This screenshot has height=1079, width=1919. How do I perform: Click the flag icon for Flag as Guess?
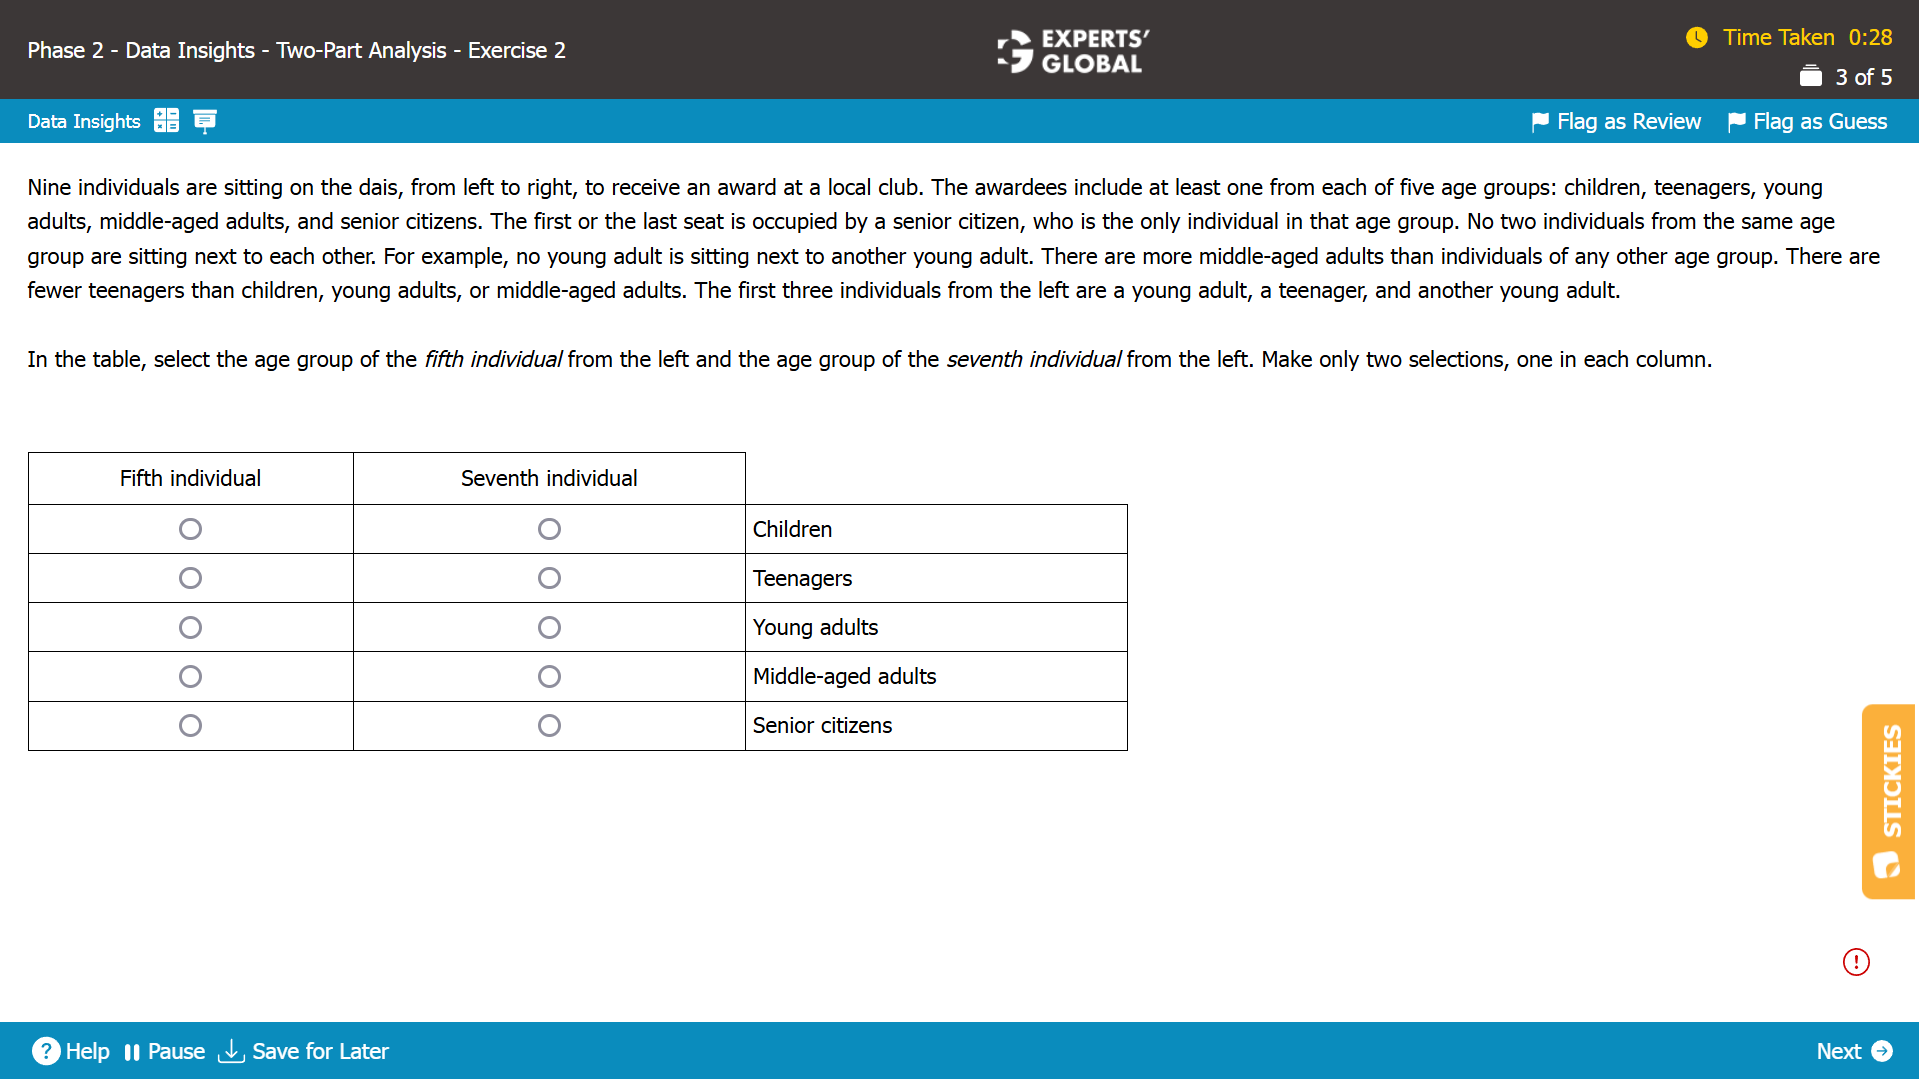tap(1737, 120)
